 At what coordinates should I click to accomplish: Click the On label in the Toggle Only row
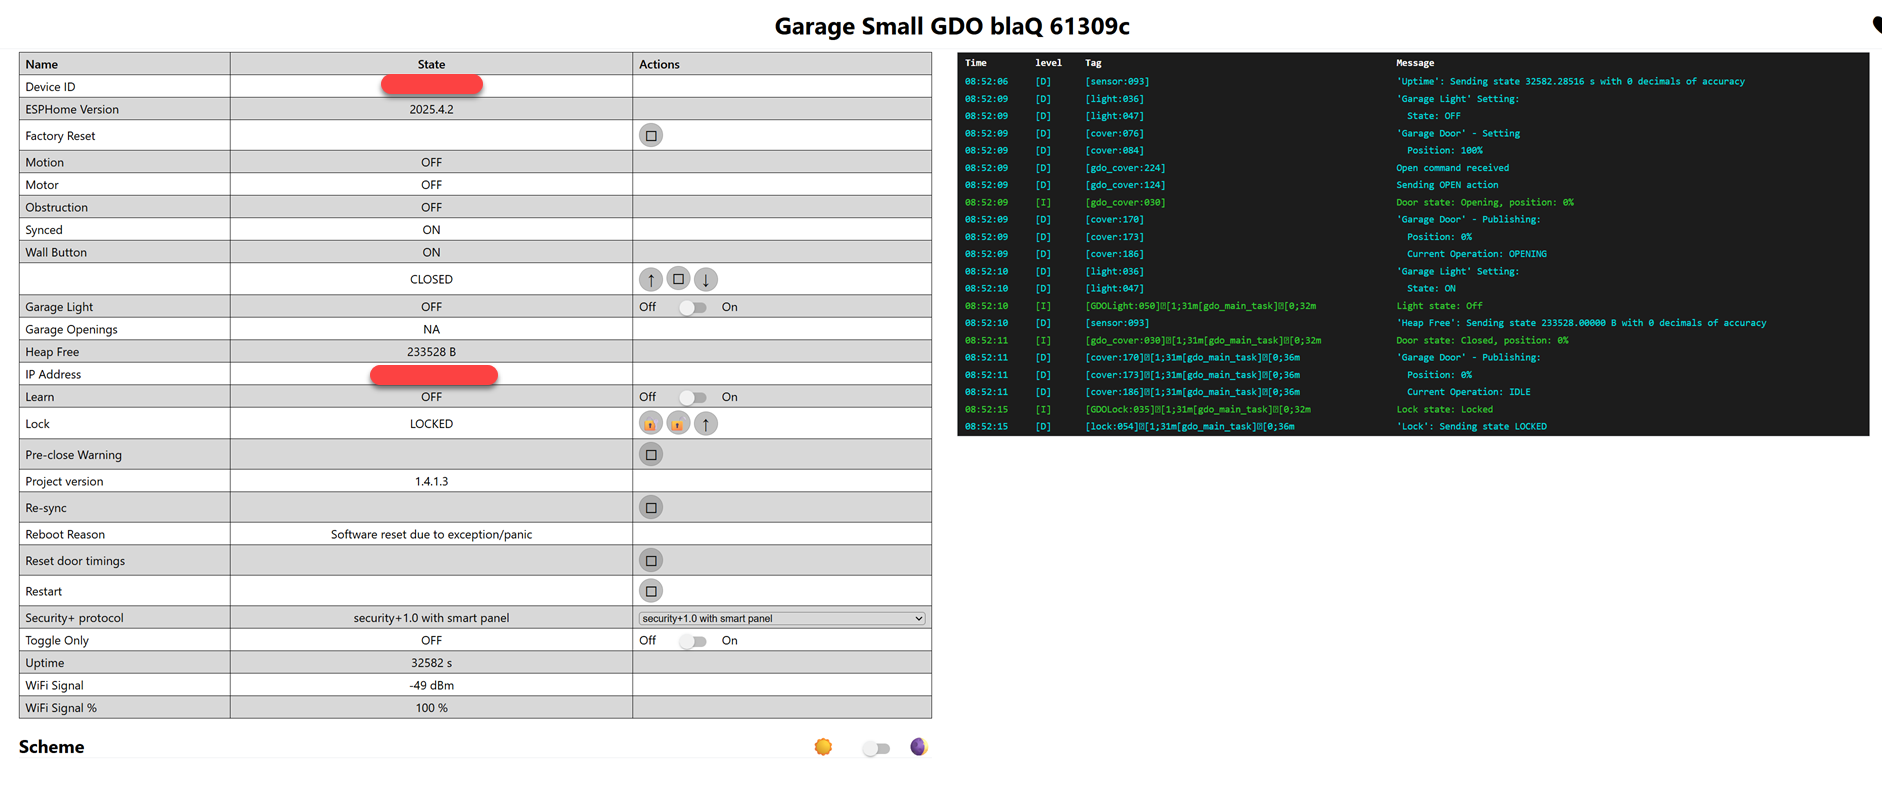[730, 641]
